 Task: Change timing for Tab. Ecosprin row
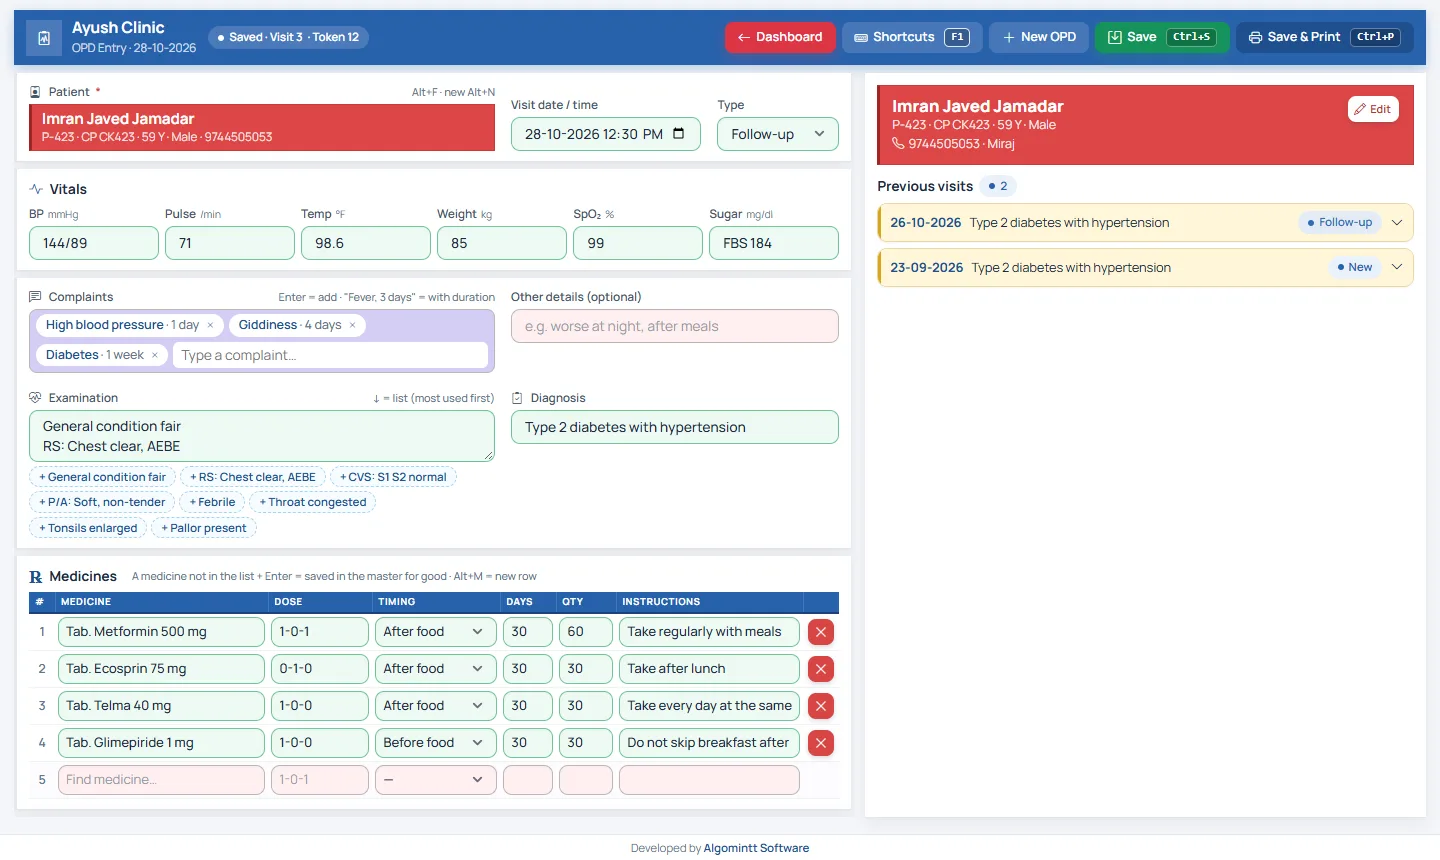436,669
